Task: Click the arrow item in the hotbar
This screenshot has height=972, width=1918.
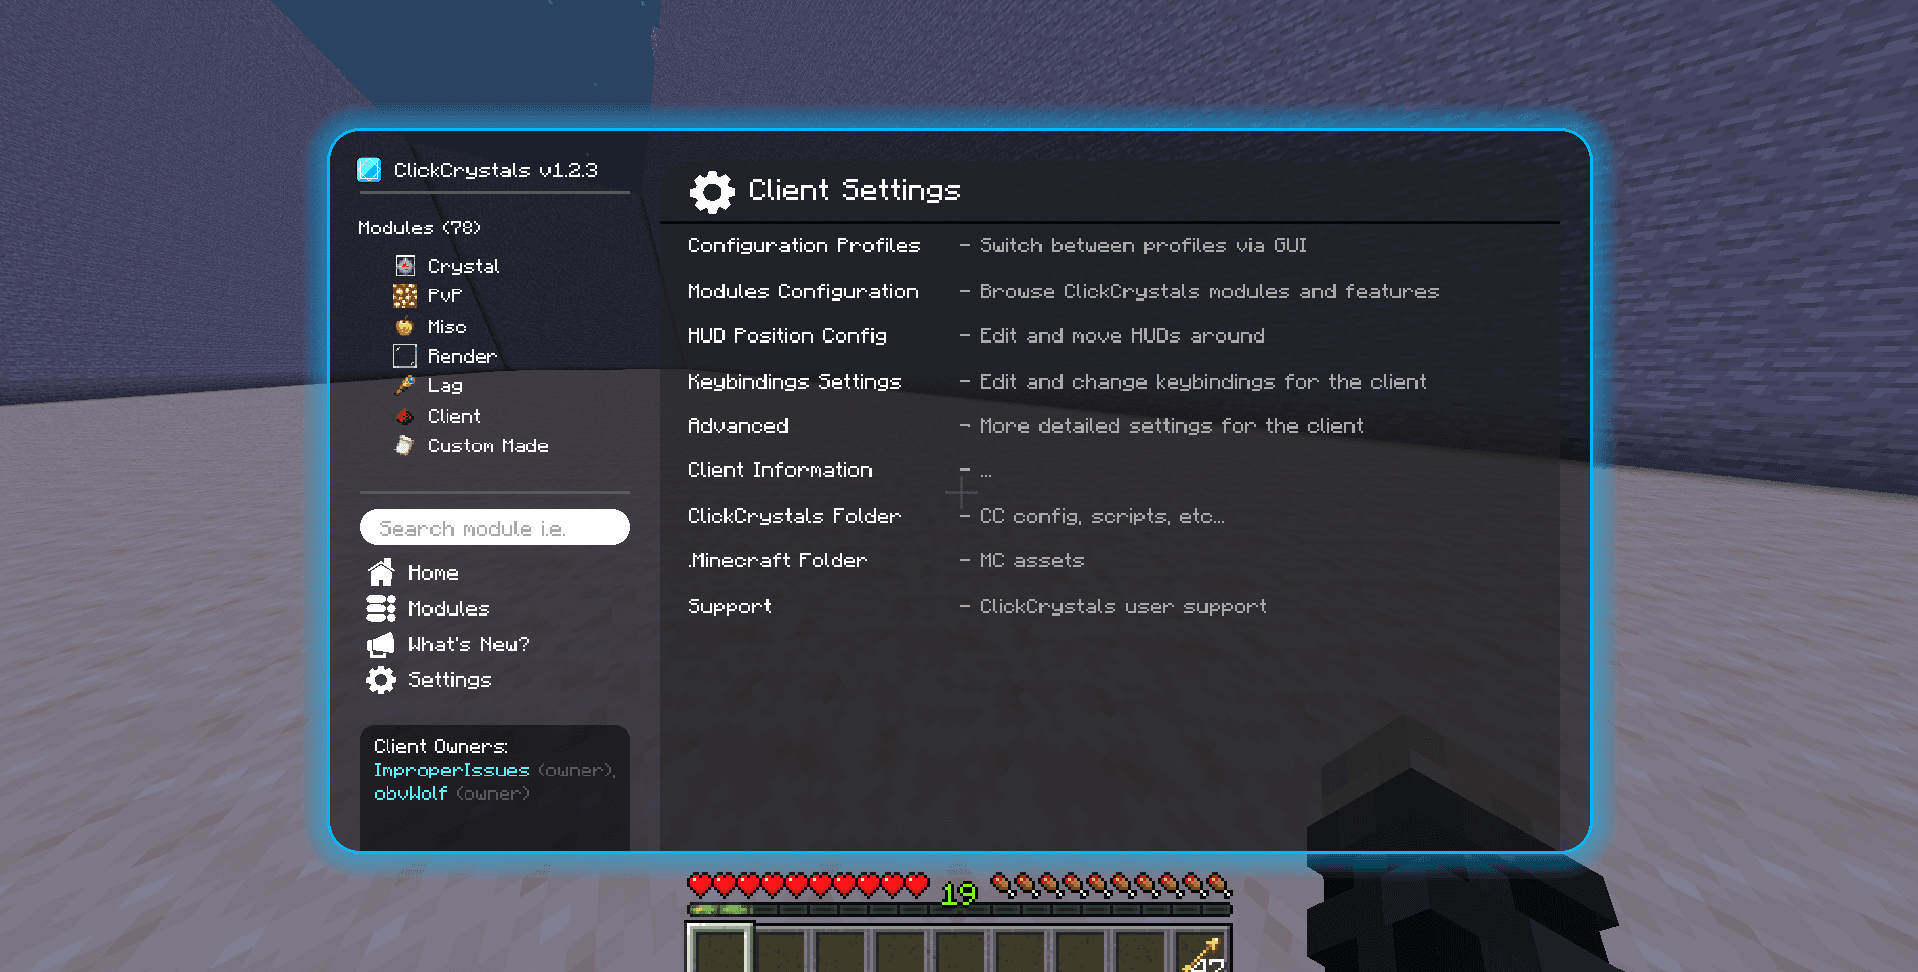Action: click(x=1201, y=952)
